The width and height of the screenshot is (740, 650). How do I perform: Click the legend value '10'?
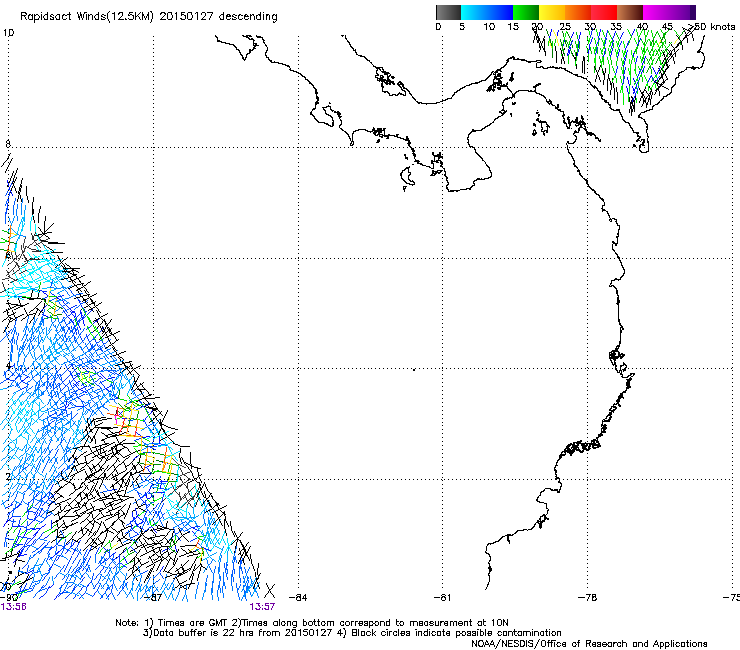489,27
